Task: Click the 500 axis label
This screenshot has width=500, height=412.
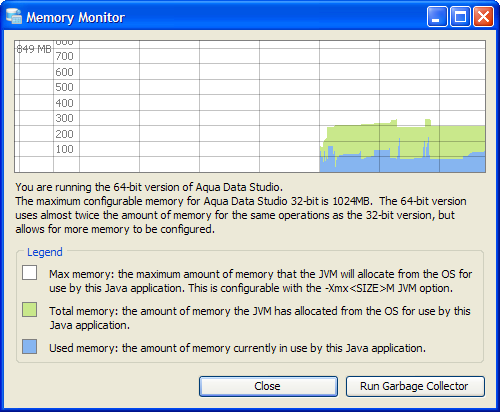Action: 64,87
